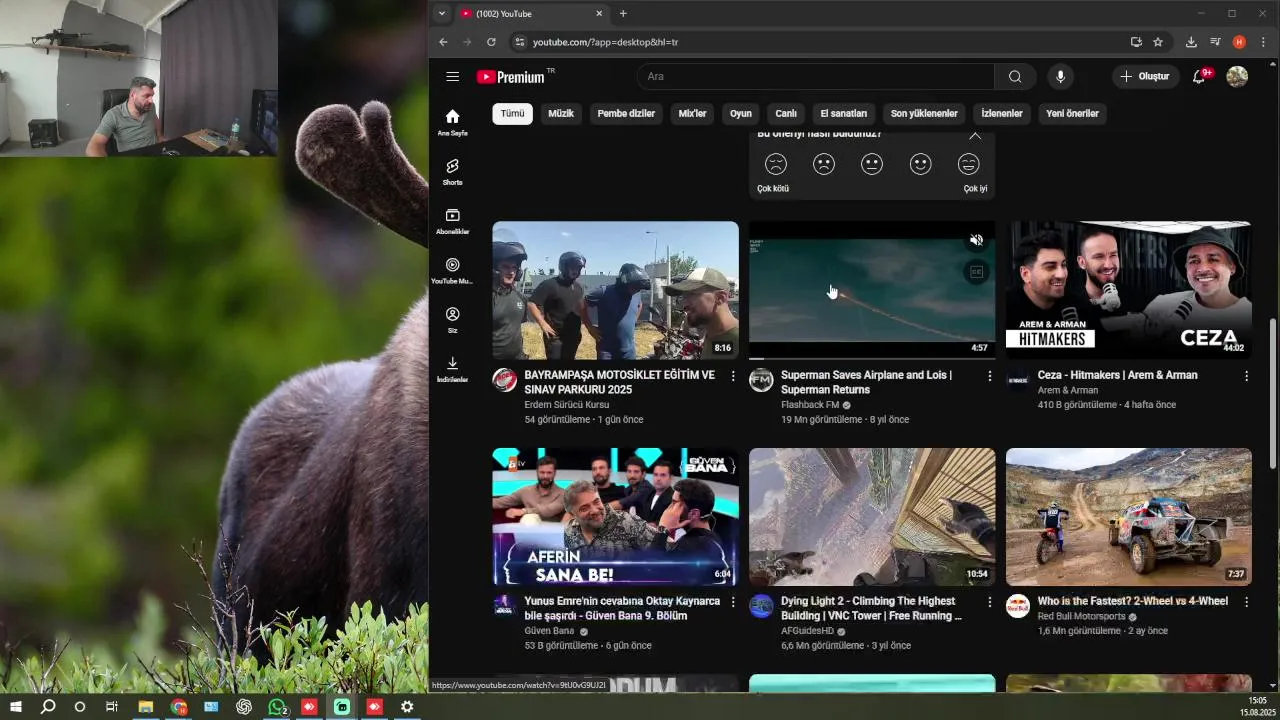
Task: Start voice search with the microphone
Action: click(x=1060, y=77)
